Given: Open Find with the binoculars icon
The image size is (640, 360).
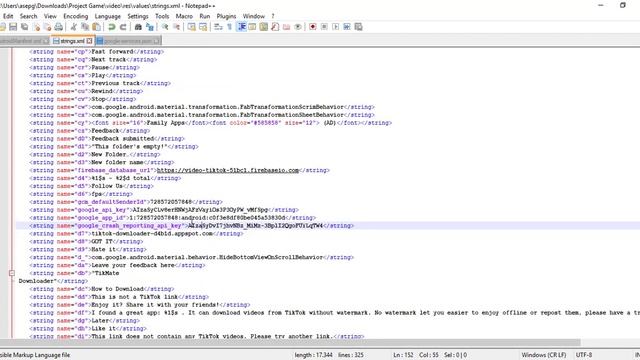Looking at the screenshot, I should tap(138, 27).
